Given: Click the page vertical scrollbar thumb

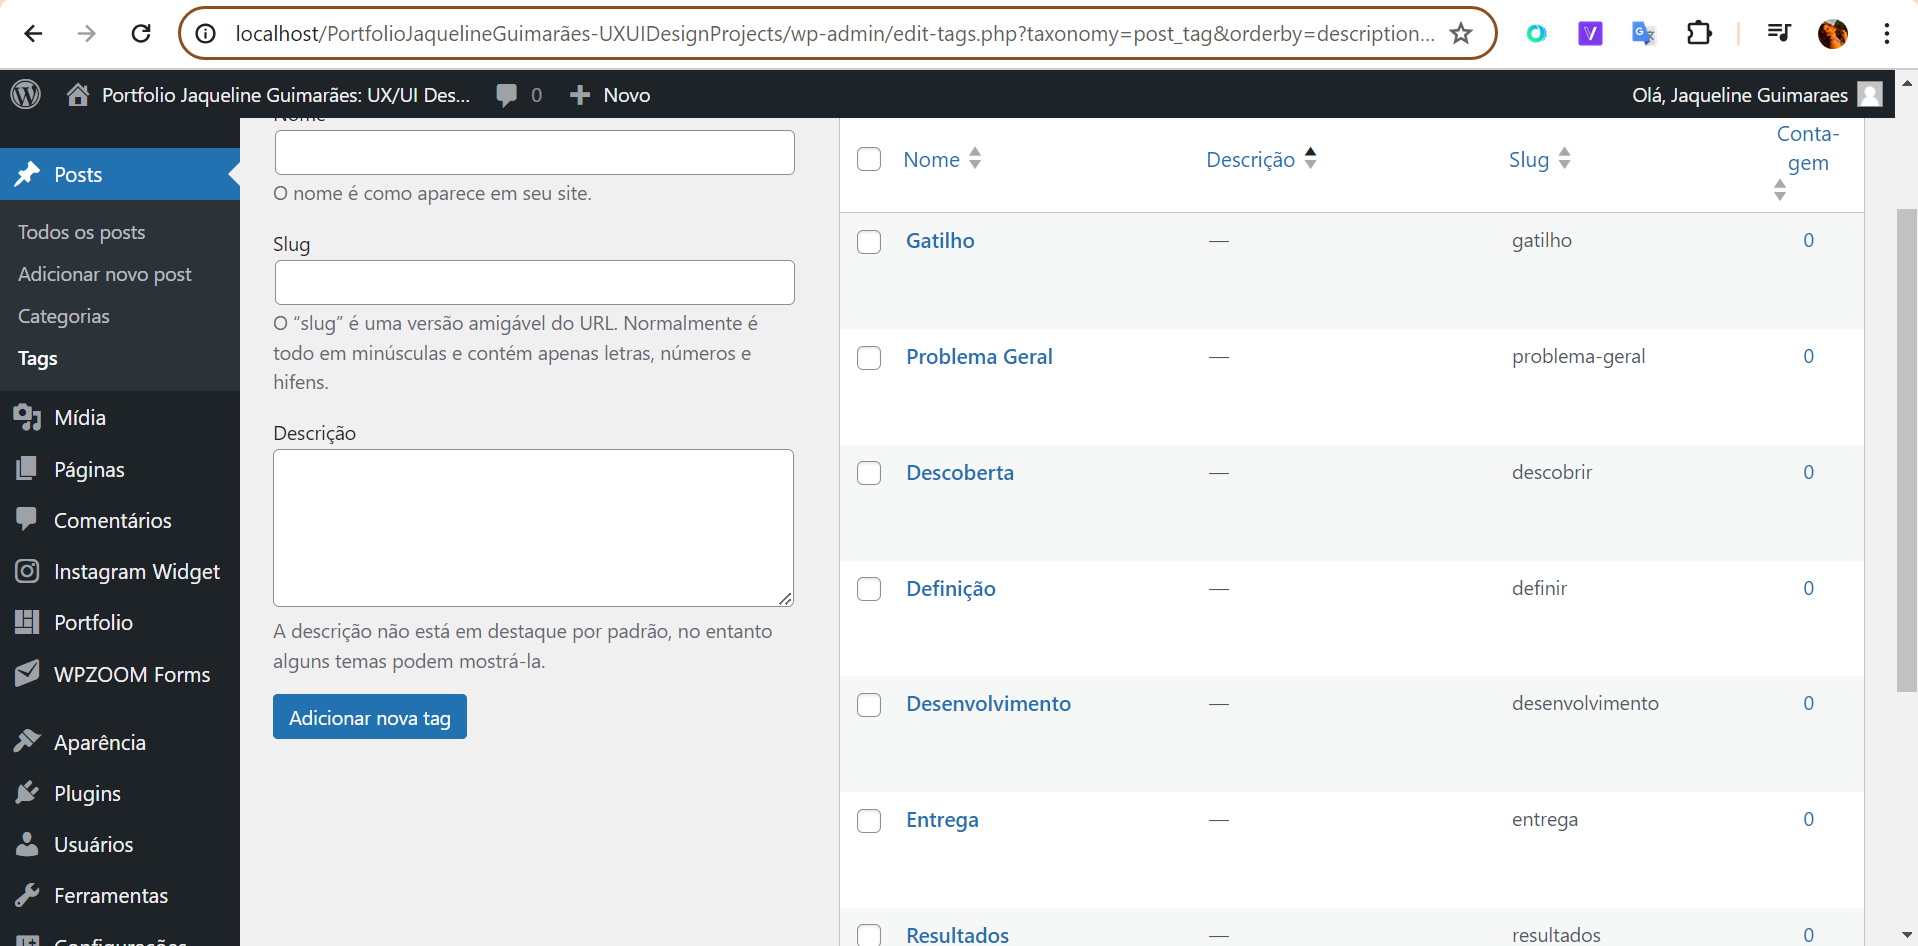Looking at the screenshot, I should tap(1906, 450).
